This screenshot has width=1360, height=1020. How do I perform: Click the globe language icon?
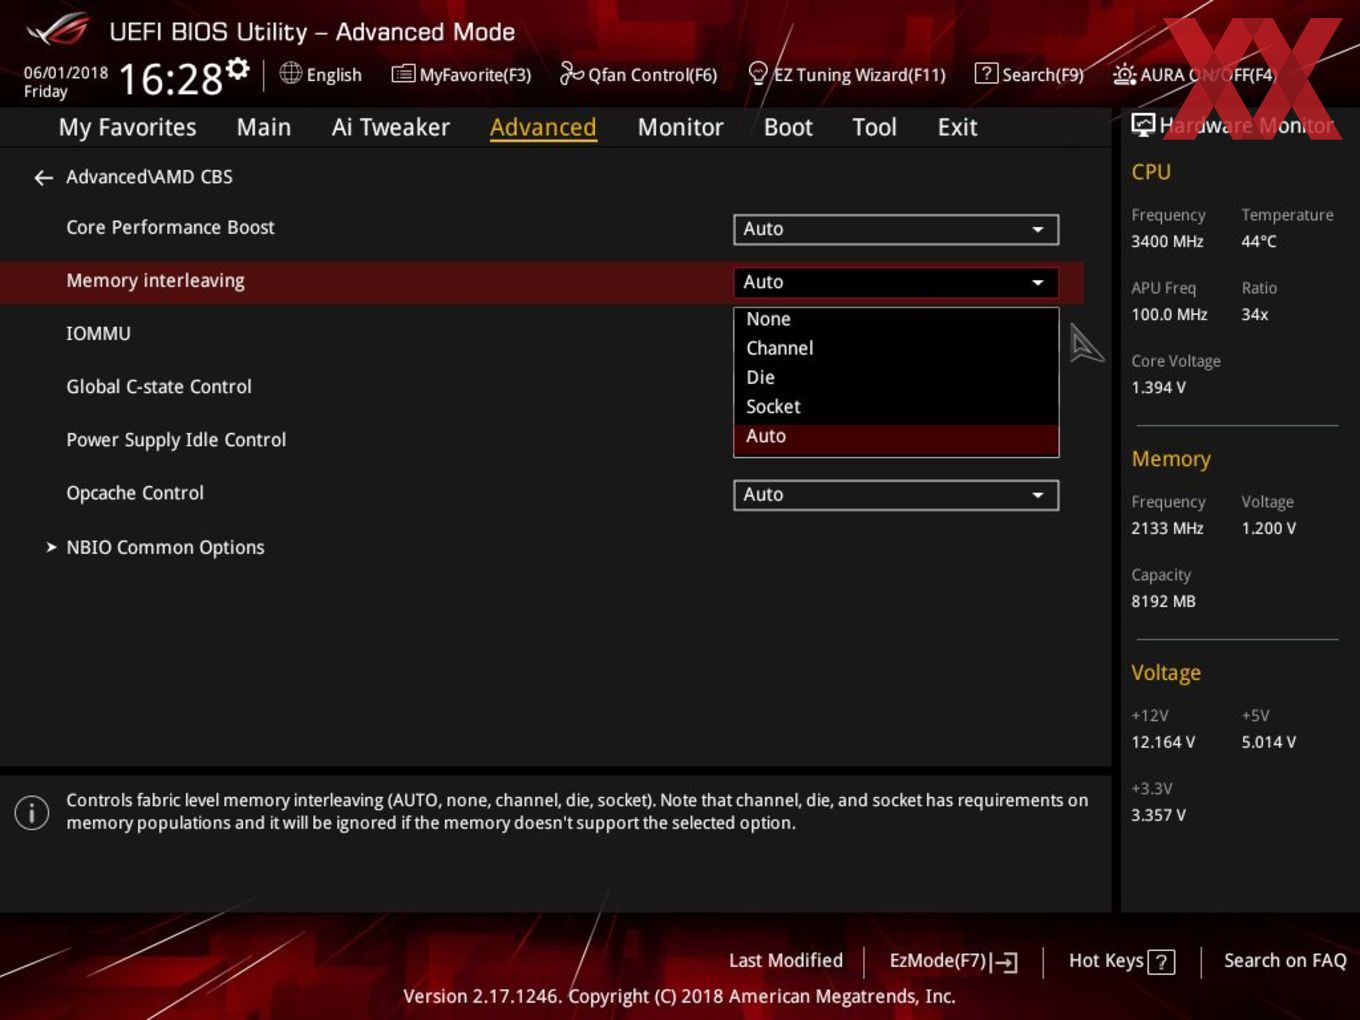point(290,73)
